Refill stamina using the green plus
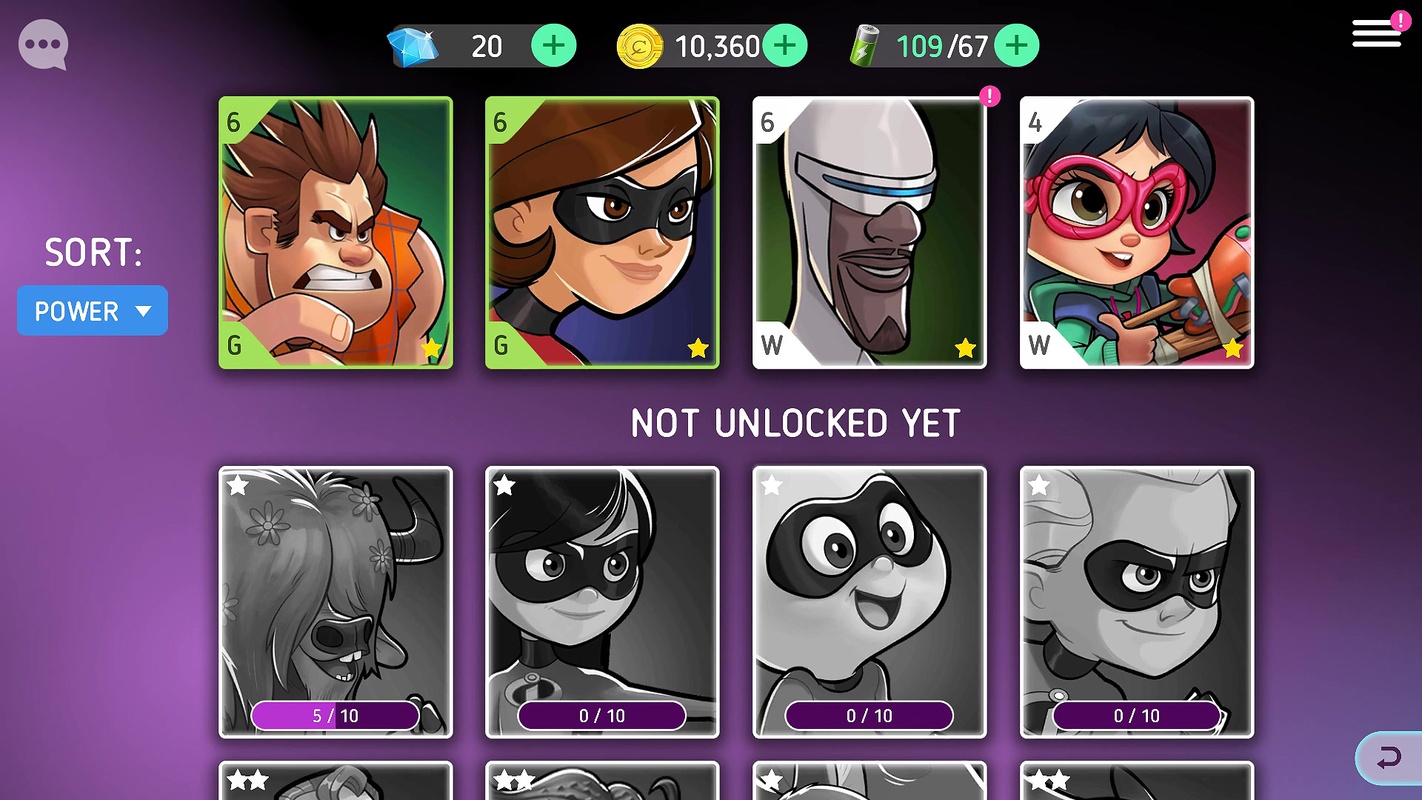Image resolution: width=1422 pixels, height=800 pixels. tap(1016, 46)
